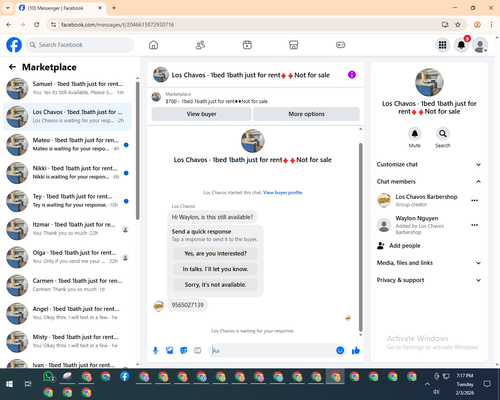Open the Itzmar conversation
The width and height of the screenshot is (500, 400).
point(67,229)
